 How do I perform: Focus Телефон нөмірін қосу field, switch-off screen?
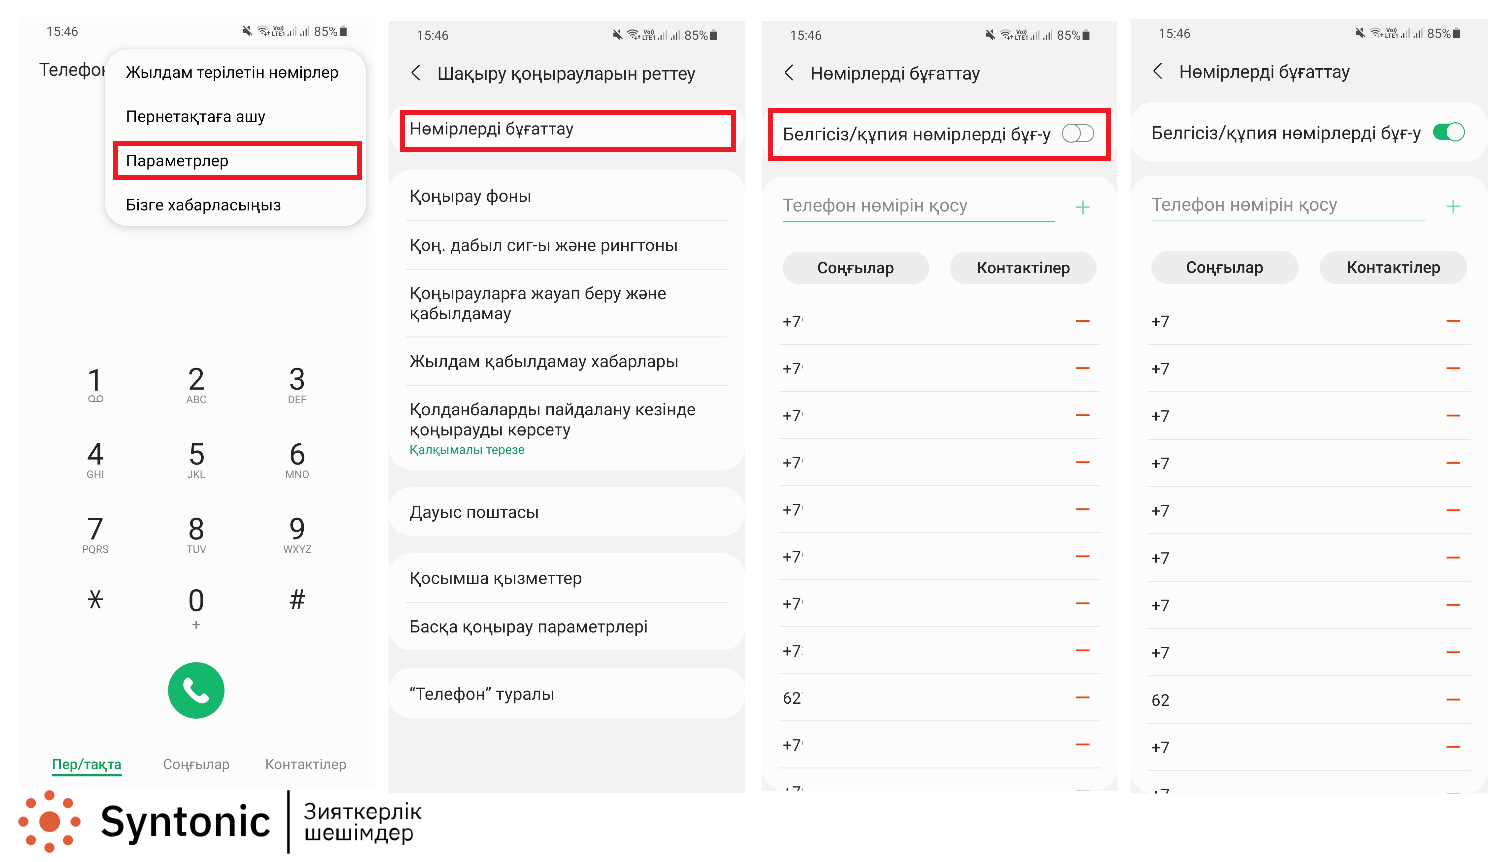(x=918, y=206)
